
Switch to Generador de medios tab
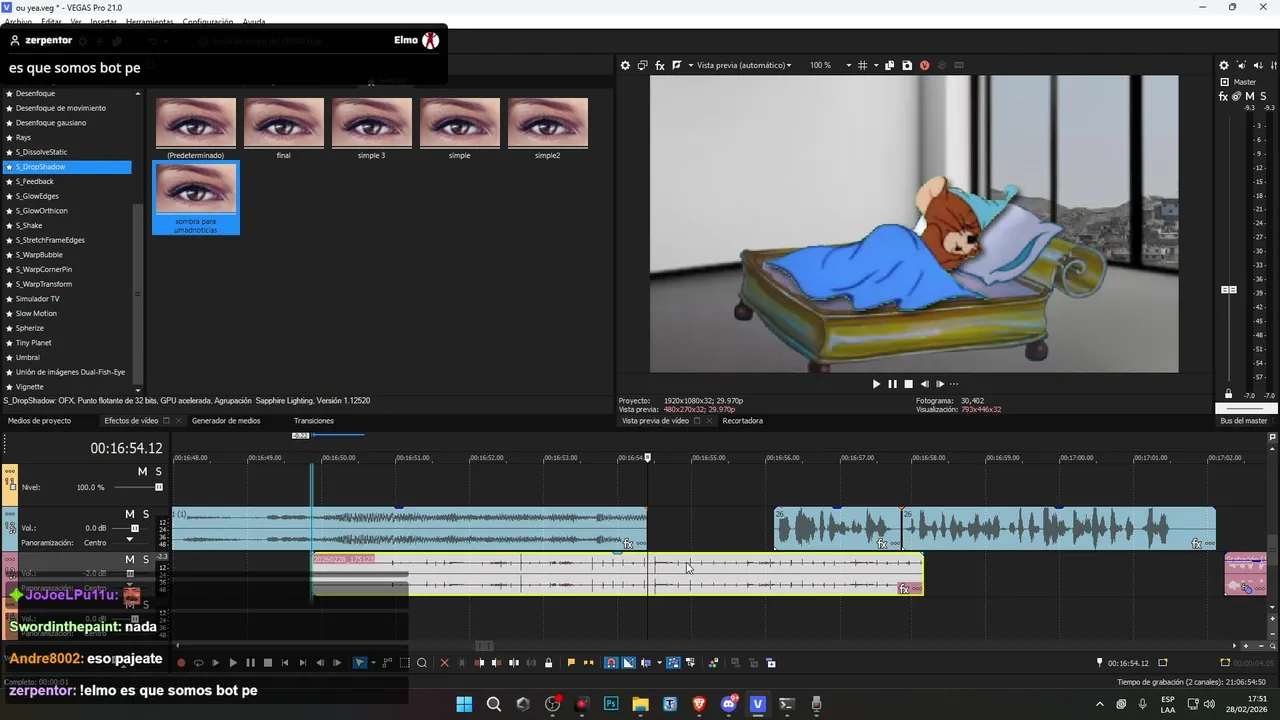tap(226, 421)
